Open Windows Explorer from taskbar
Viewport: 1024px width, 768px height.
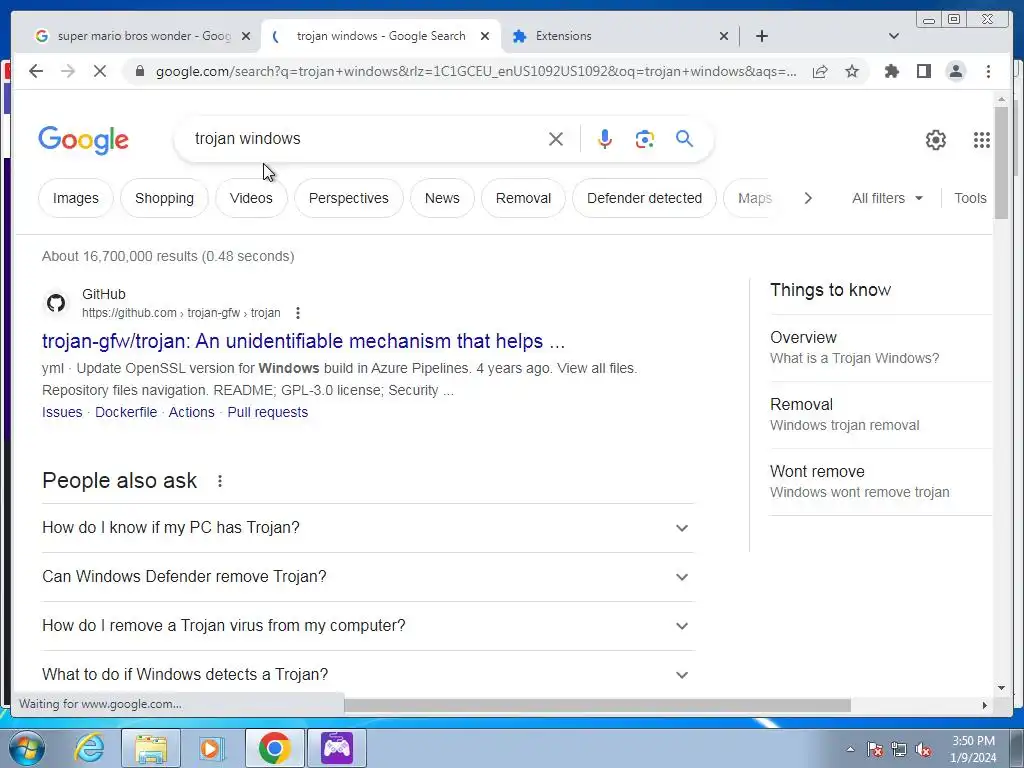(151, 748)
